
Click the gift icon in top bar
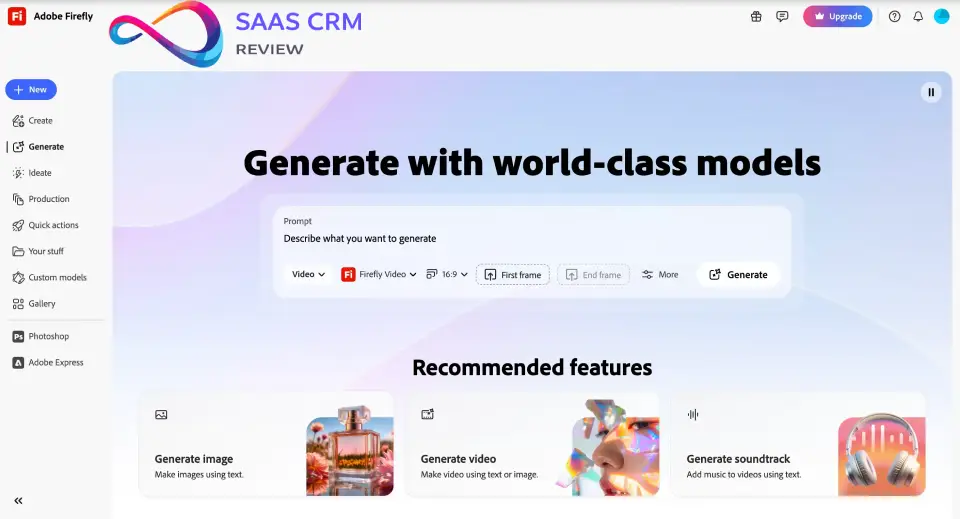click(x=756, y=16)
